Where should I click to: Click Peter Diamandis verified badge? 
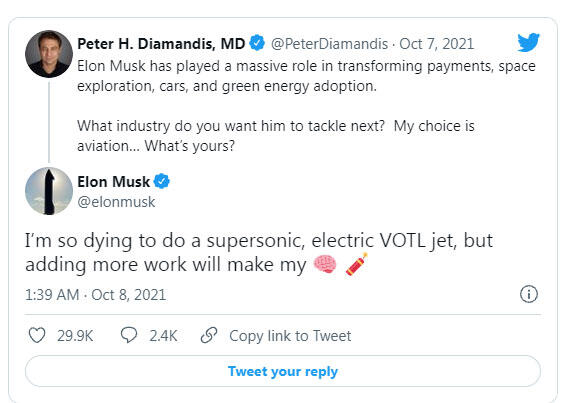[x=257, y=44]
